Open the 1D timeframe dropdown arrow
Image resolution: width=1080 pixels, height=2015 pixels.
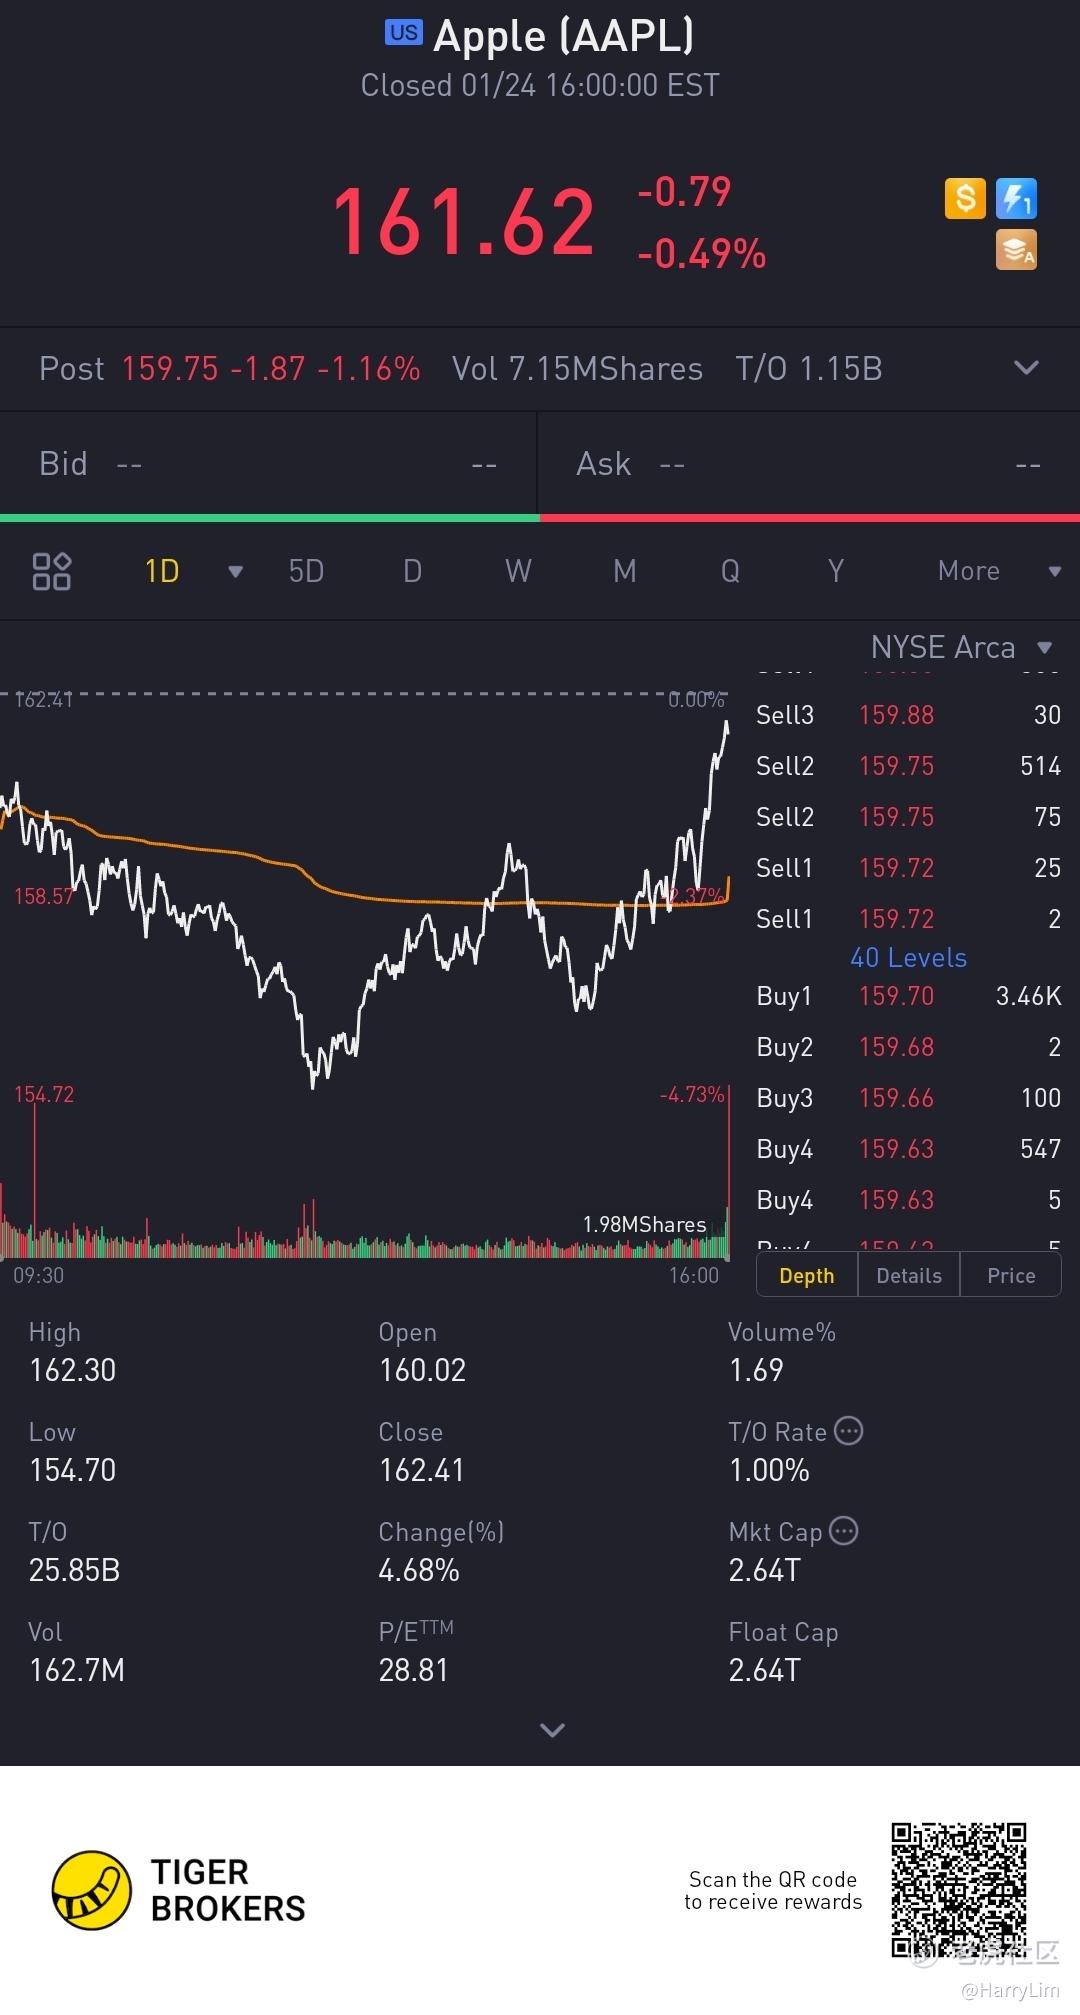pos(236,571)
